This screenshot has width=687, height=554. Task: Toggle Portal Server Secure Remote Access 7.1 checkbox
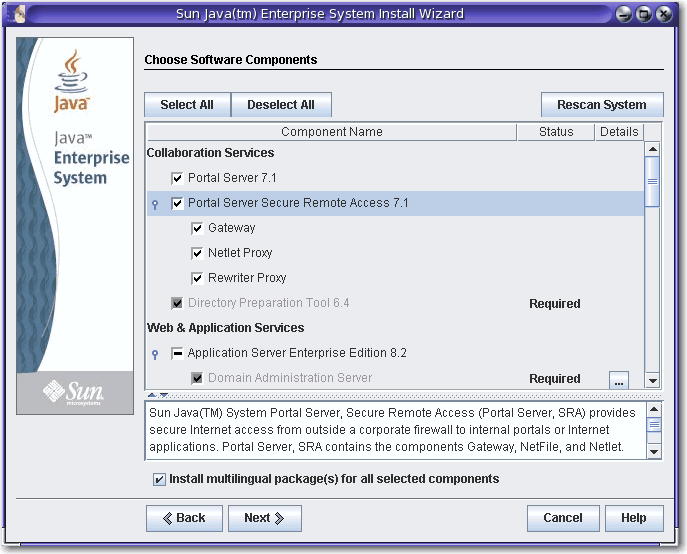(177, 203)
